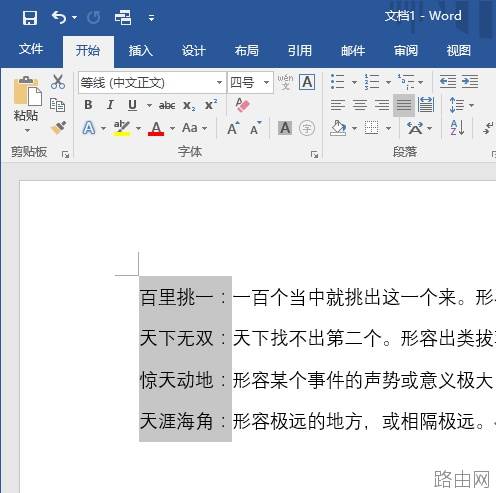The image size is (496, 493).
Task: Apply enclosed character 字 circle icon
Action: (307, 128)
